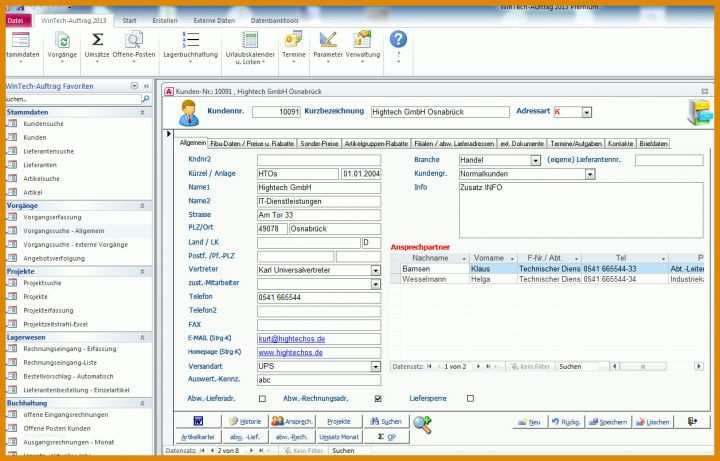The image size is (720, 461).
Task: Open Kundensuche in favorites list
Action: click(x=44, y=124)
